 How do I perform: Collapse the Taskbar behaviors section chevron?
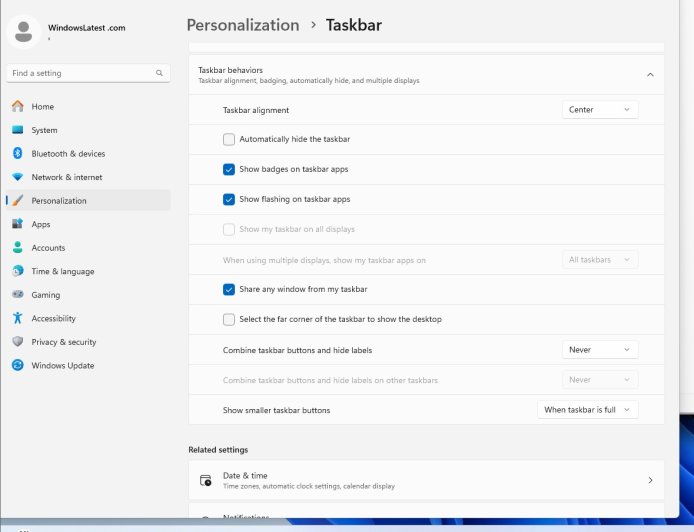point(650,75)
